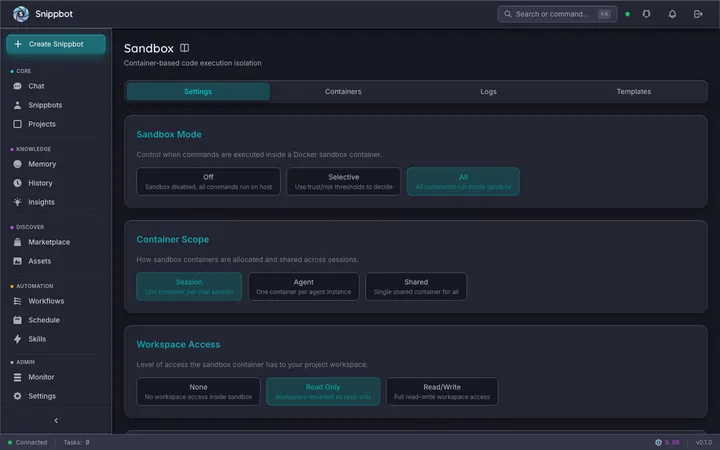
Task: Click the Settings gear icon in sidebar
Action: (x=17, y=396)
